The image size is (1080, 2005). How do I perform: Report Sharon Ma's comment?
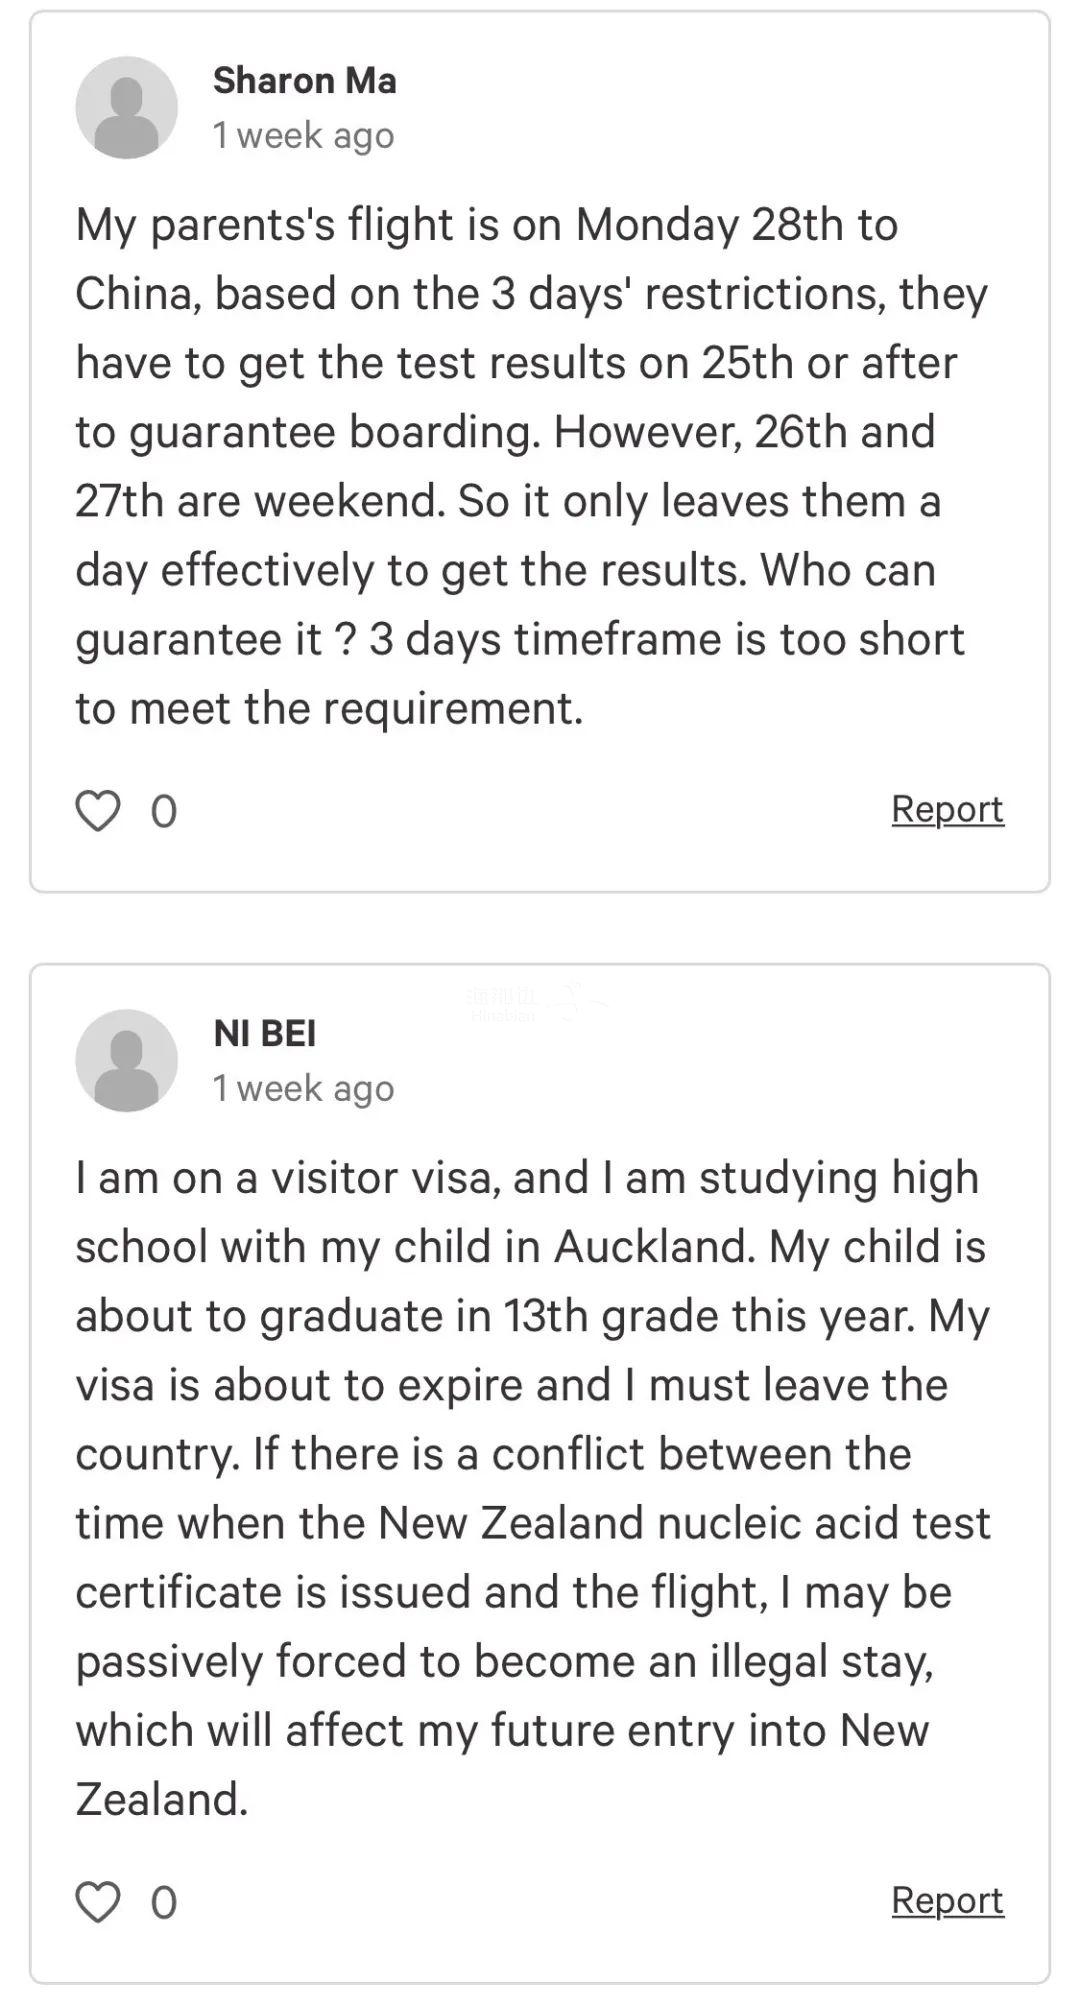tap(947, 809)
